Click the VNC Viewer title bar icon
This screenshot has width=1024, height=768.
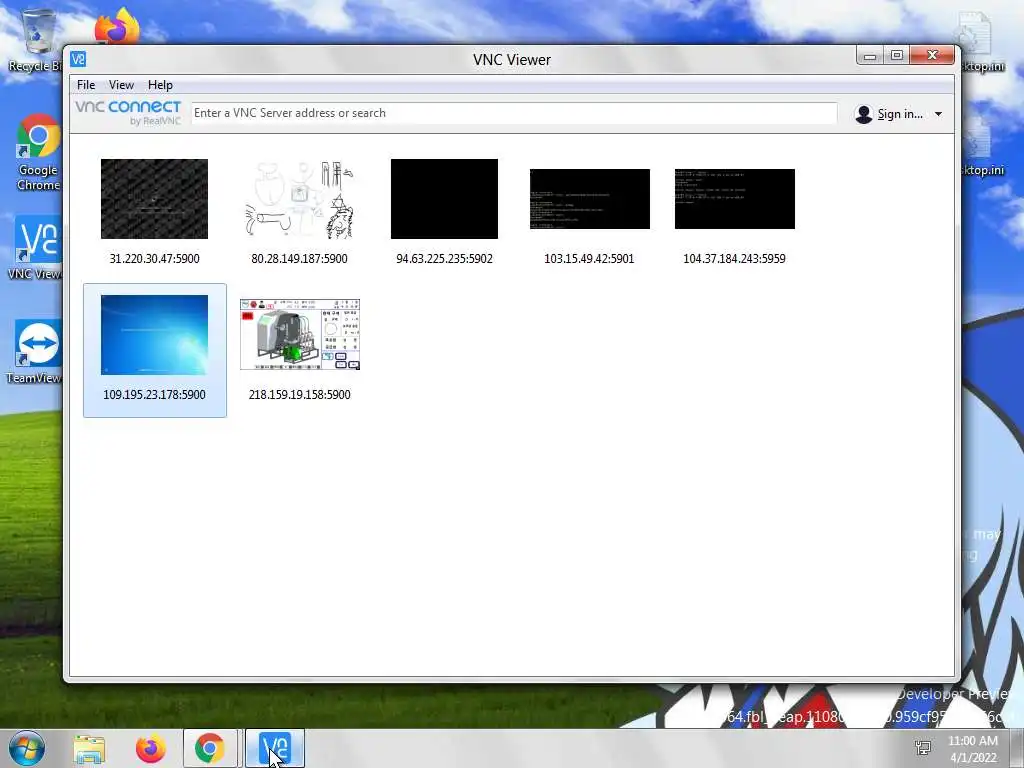click(78, 59)
